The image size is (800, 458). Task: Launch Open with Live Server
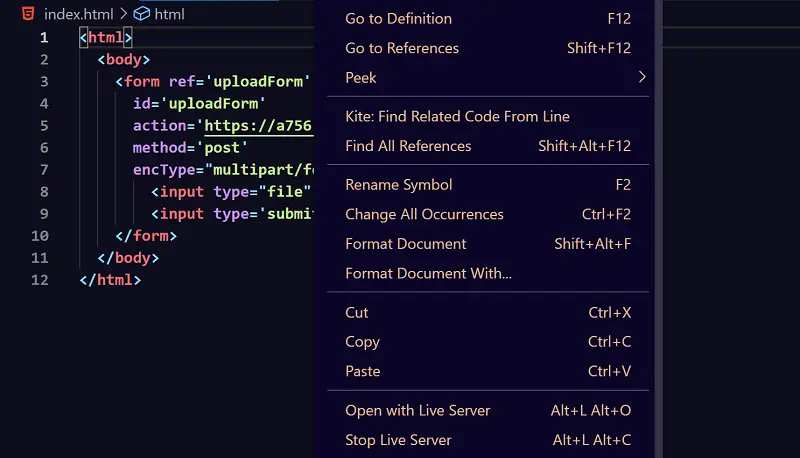(417, 411)
